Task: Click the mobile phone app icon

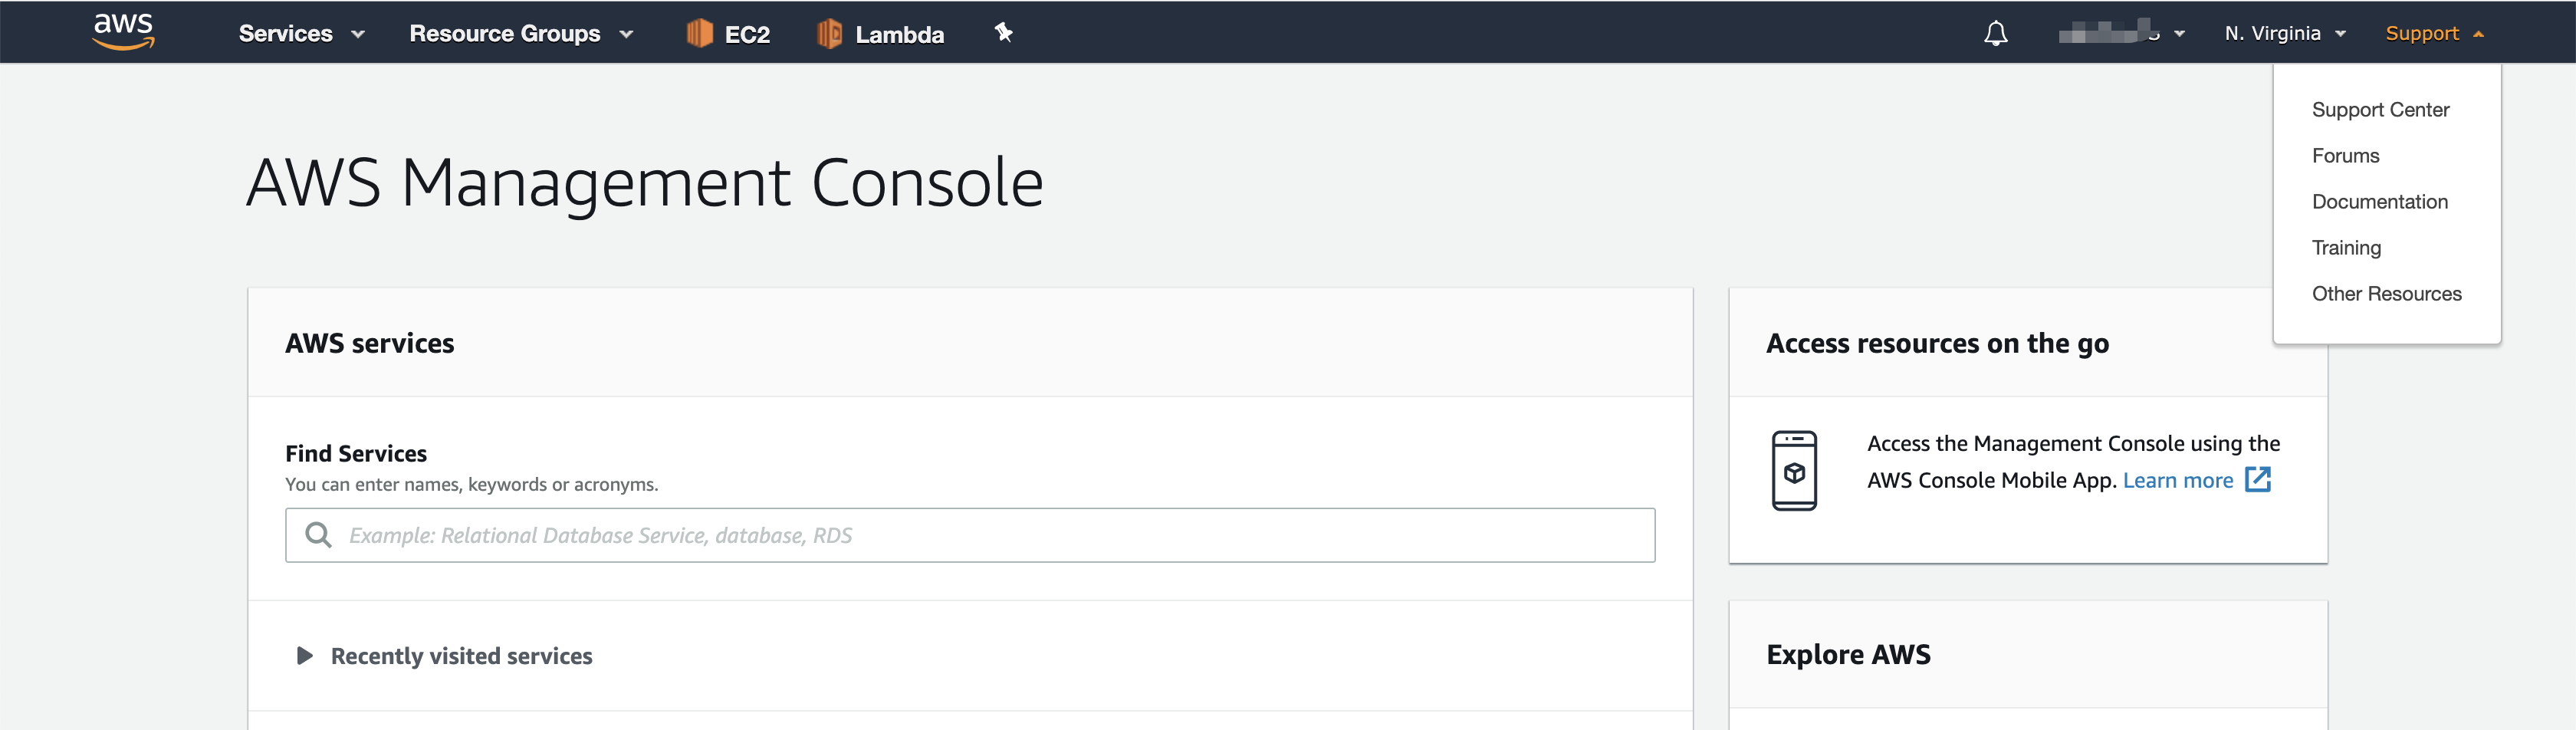Action: [1794, 471]
